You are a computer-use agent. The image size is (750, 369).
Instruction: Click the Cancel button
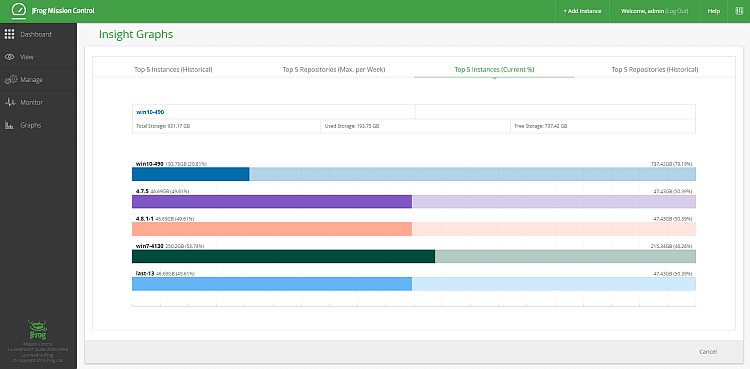708,352
